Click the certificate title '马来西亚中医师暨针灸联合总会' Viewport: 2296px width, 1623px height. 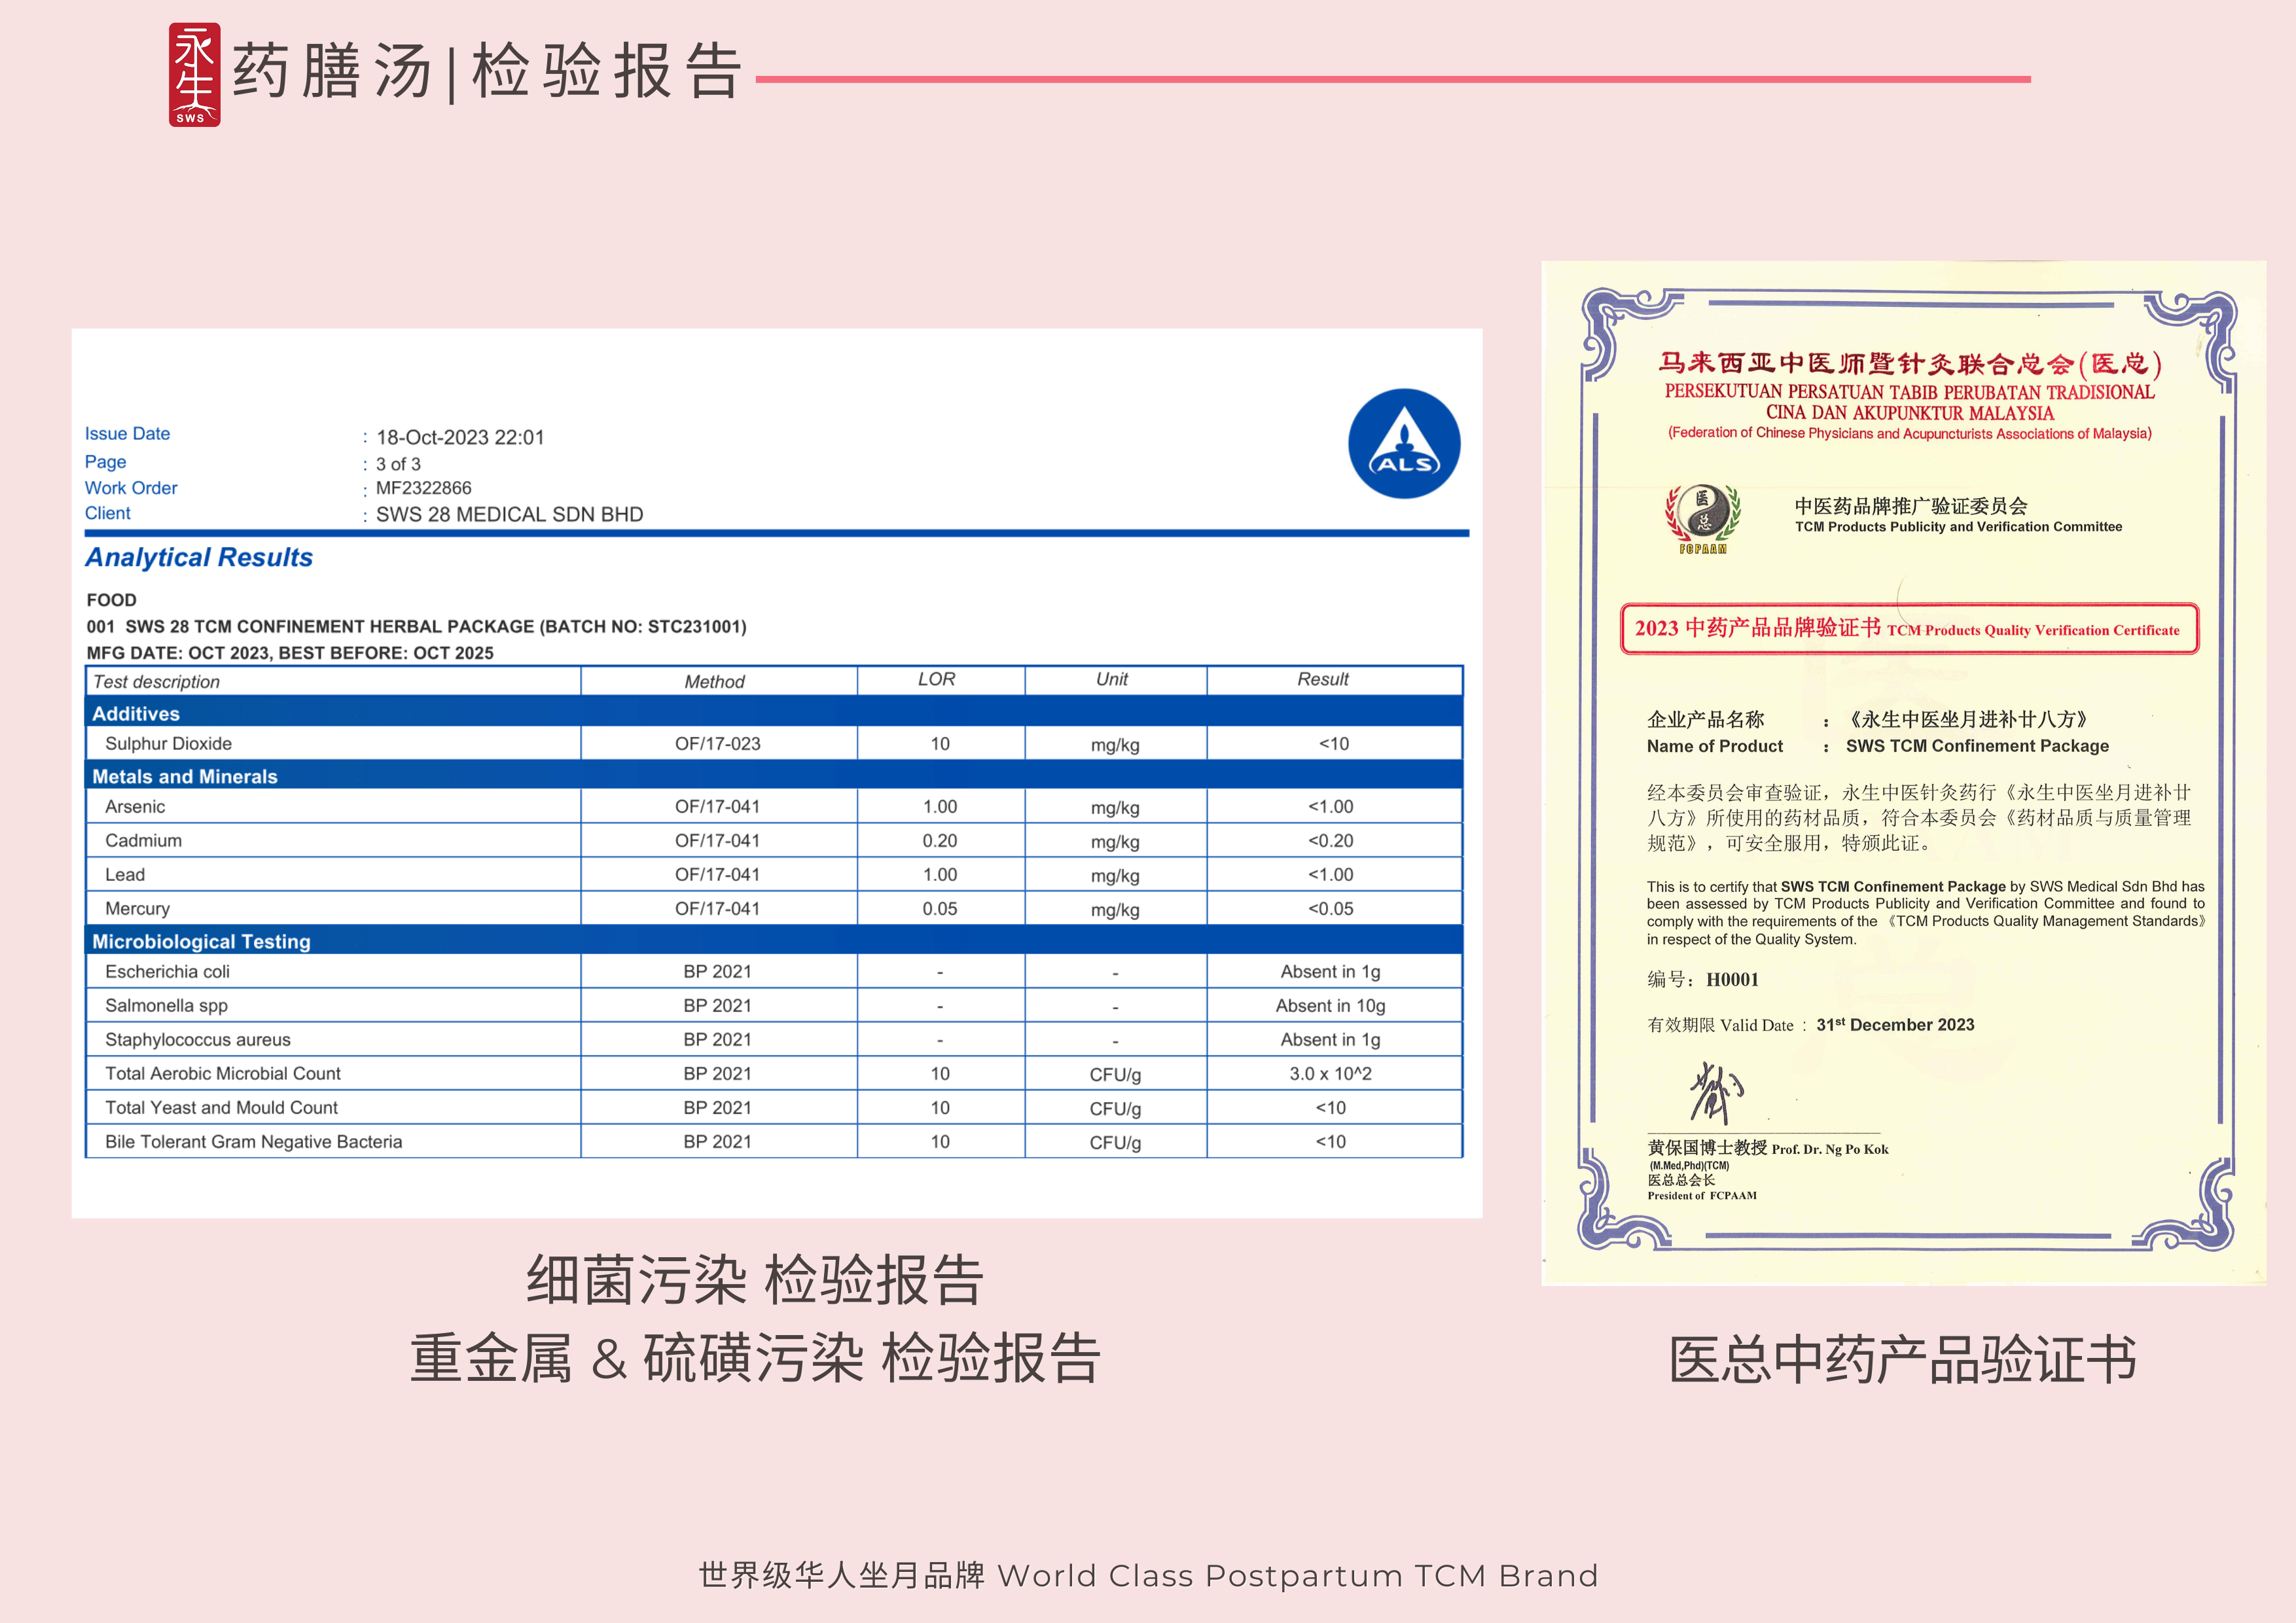(1910, 364)
